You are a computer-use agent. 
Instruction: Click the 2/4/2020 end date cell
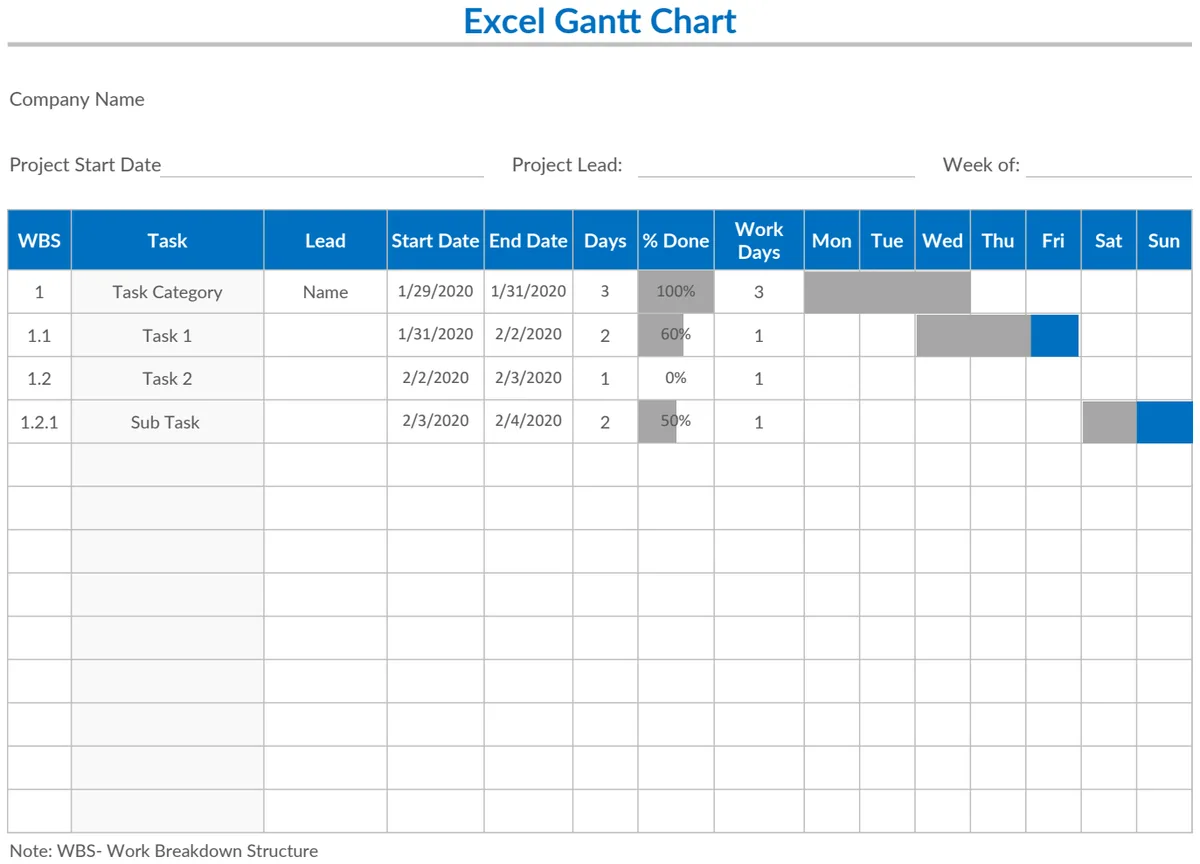[x=528, y=421]
